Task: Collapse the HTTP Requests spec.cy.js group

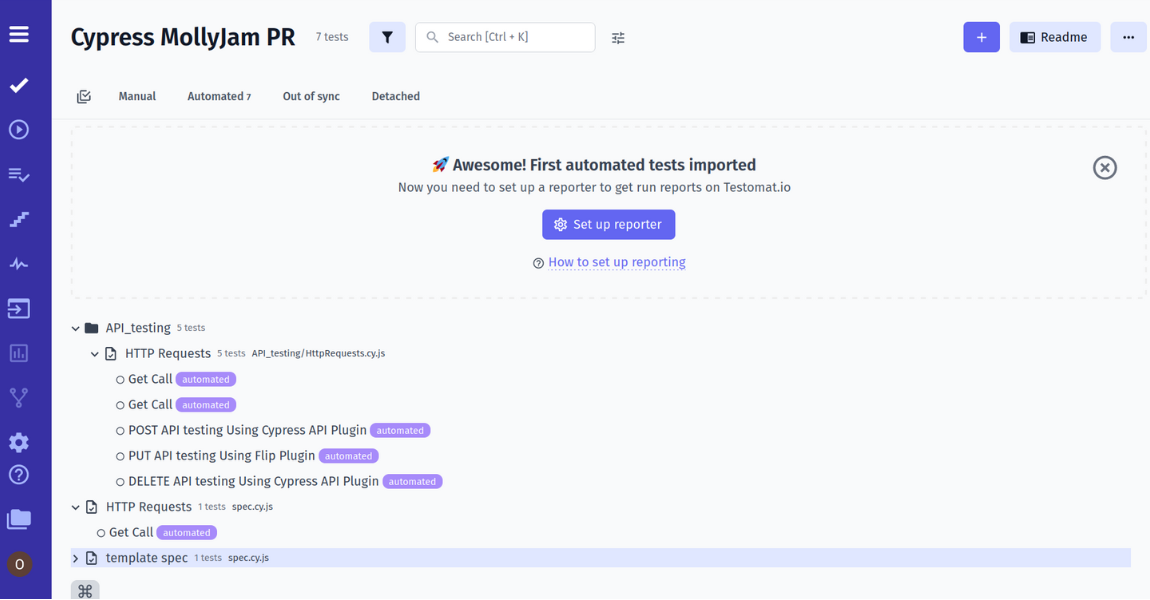Action: click(75, 506)
